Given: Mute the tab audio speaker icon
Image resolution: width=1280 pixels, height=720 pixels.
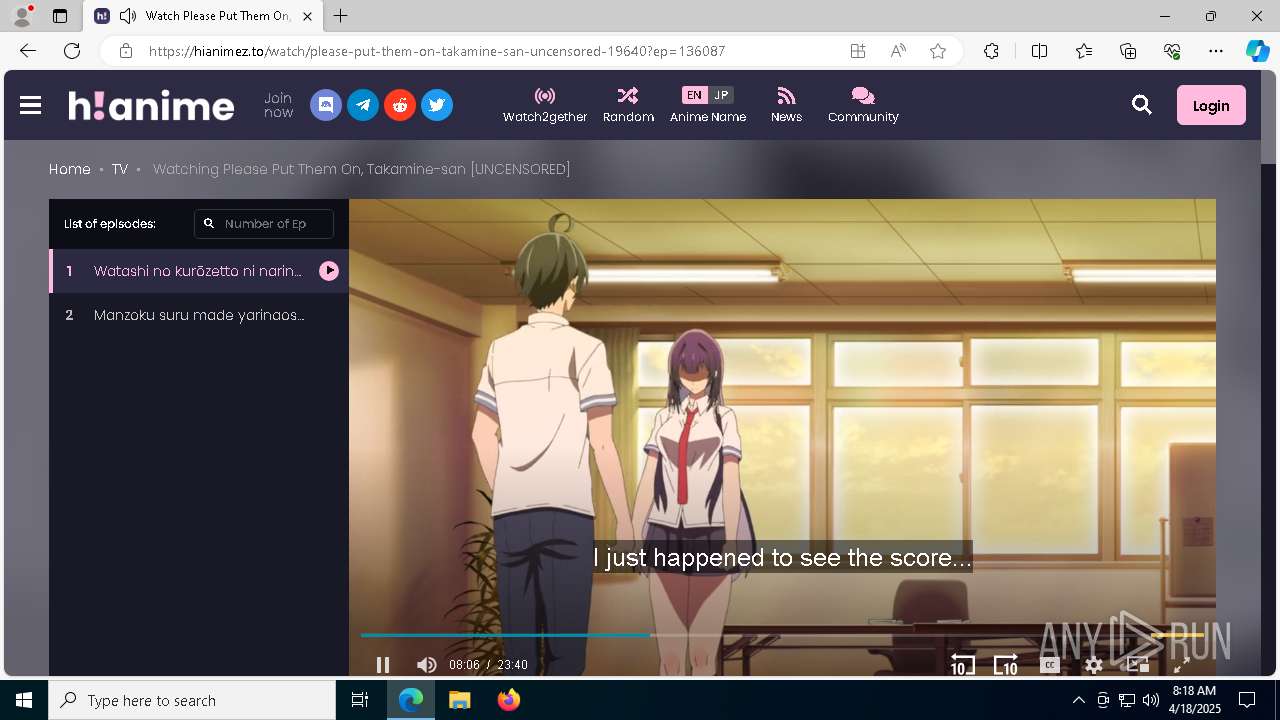Looking at the screenshot, I should click(x=128, y=16).
